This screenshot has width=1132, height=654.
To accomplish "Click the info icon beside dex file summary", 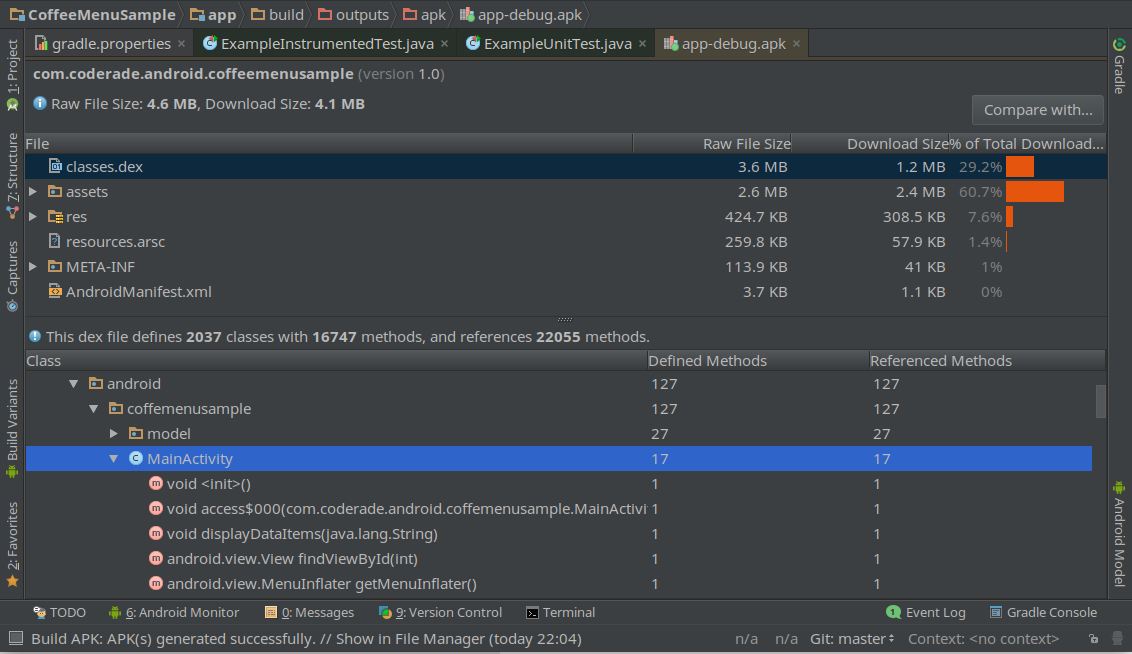I will click(35, 336).
